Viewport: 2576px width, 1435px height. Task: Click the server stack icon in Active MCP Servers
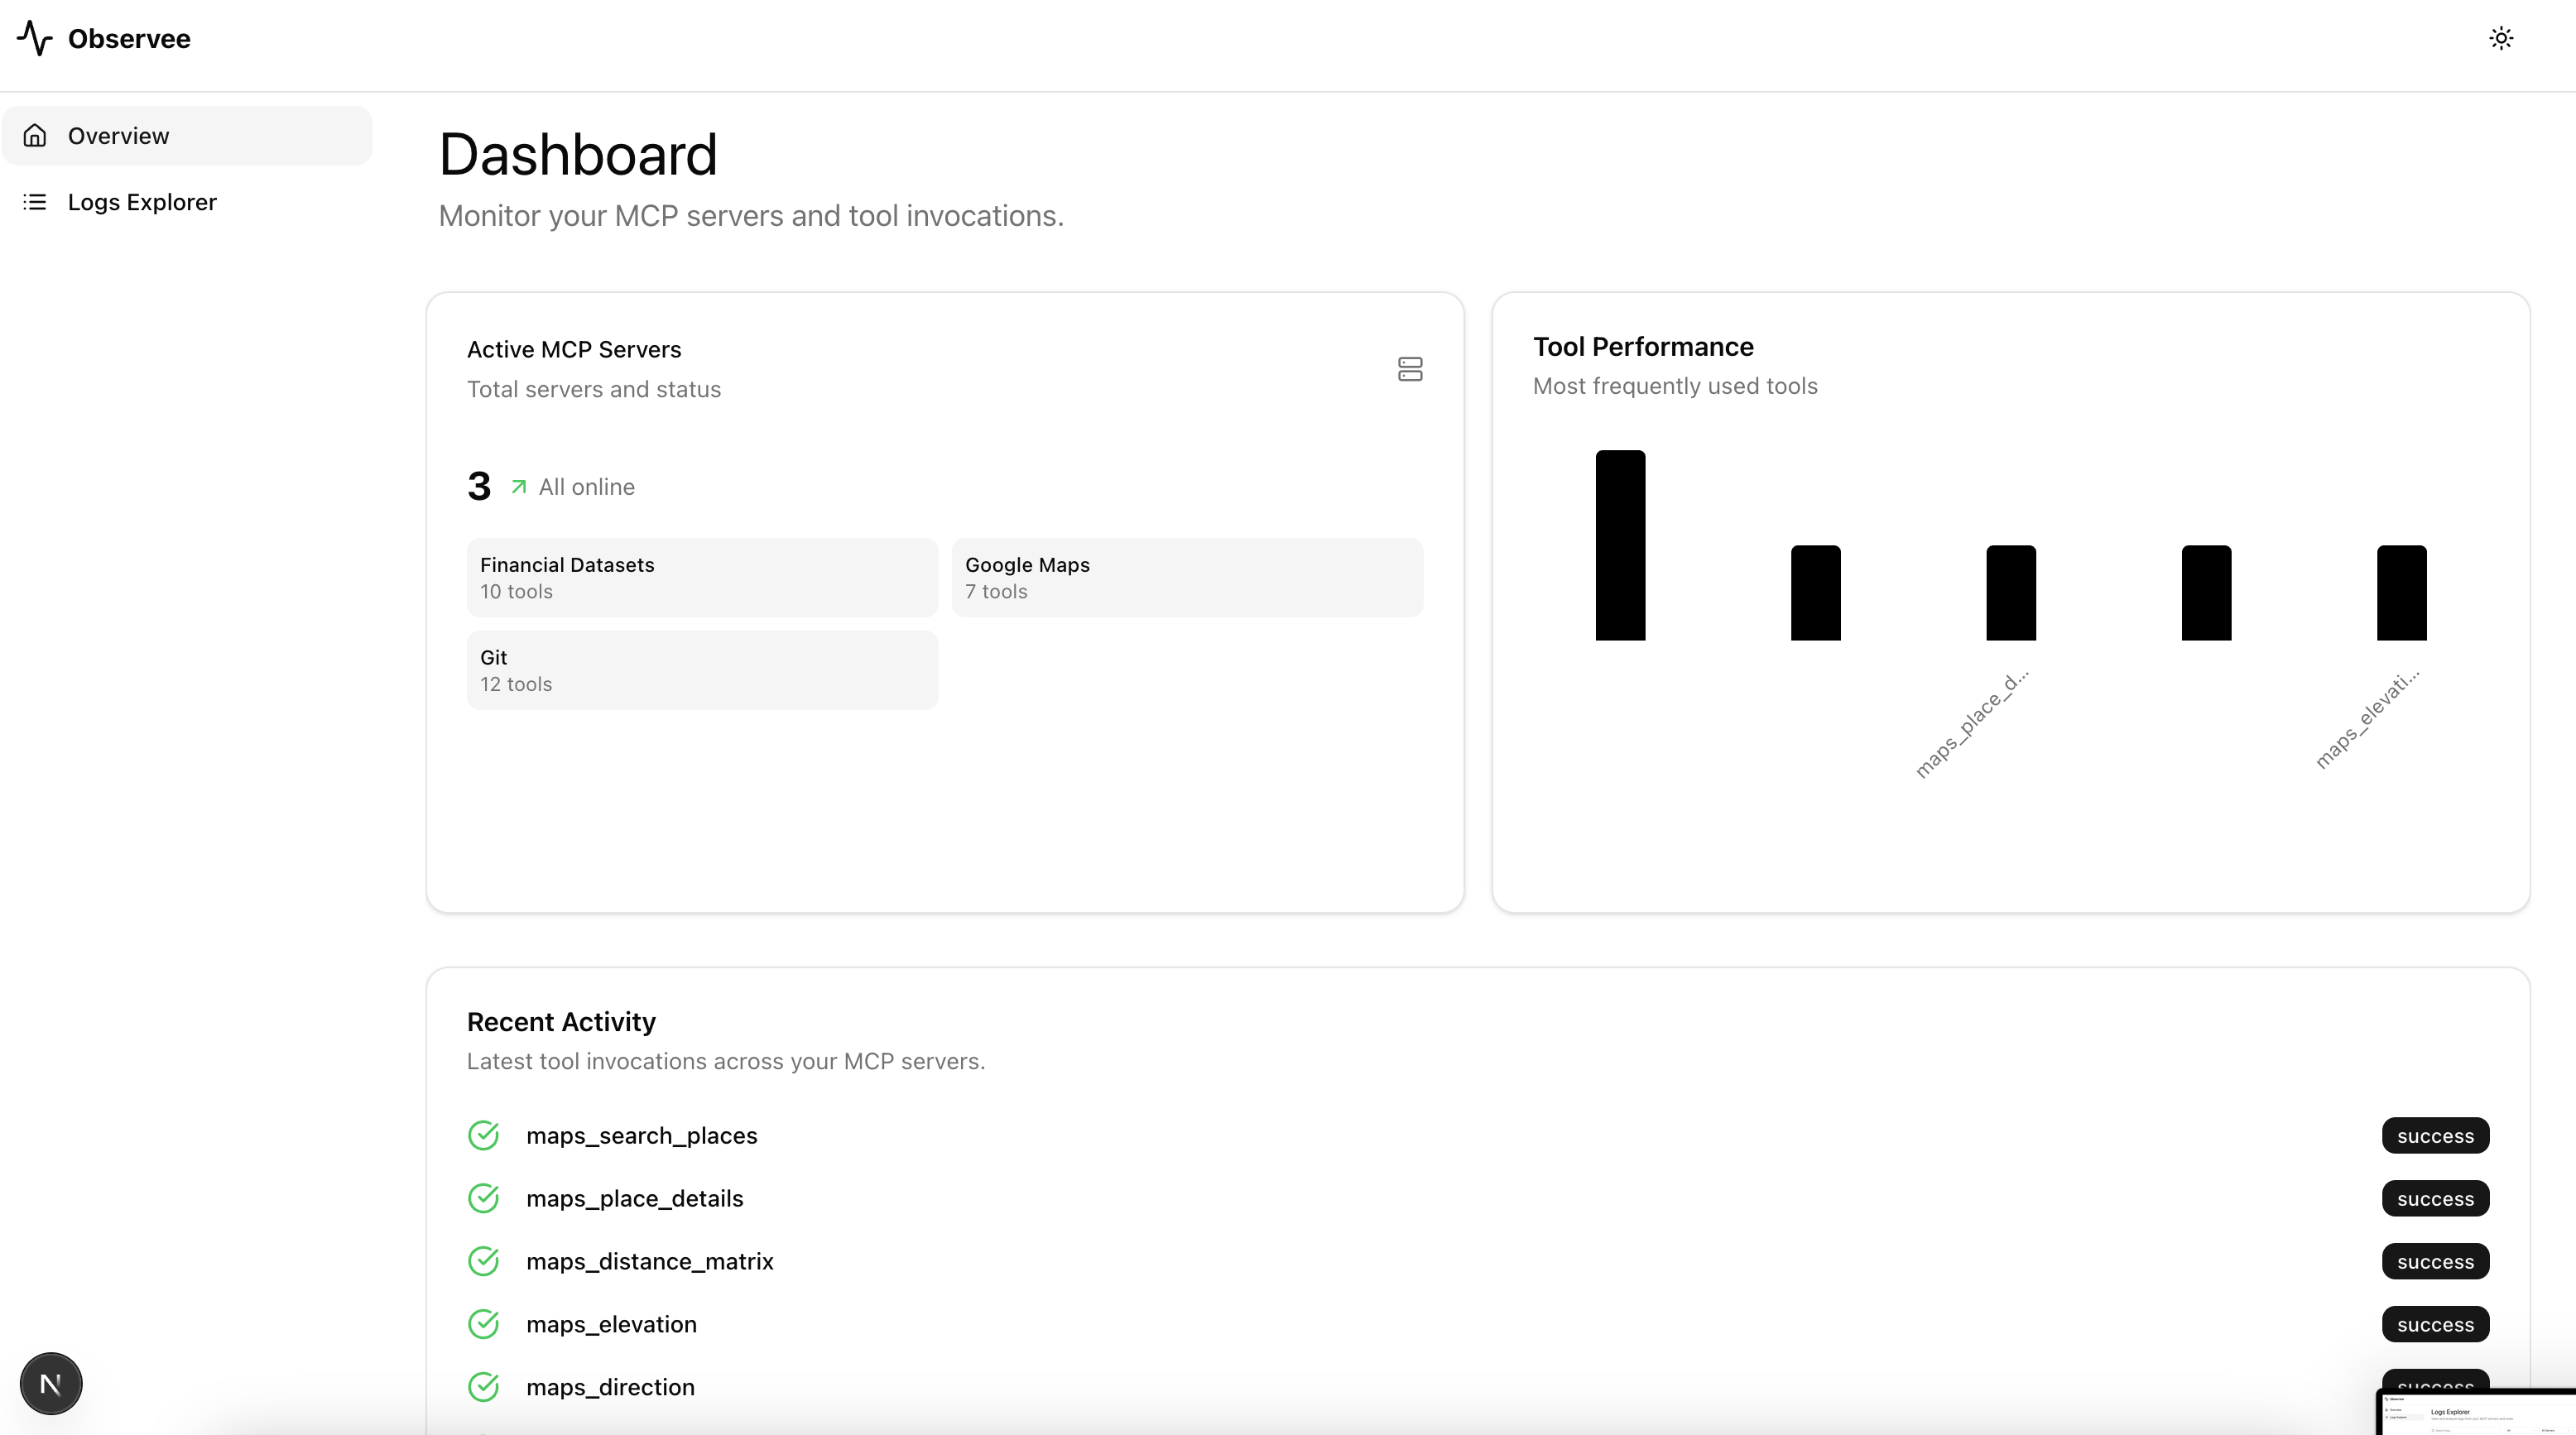click(x=1410, y=369)
